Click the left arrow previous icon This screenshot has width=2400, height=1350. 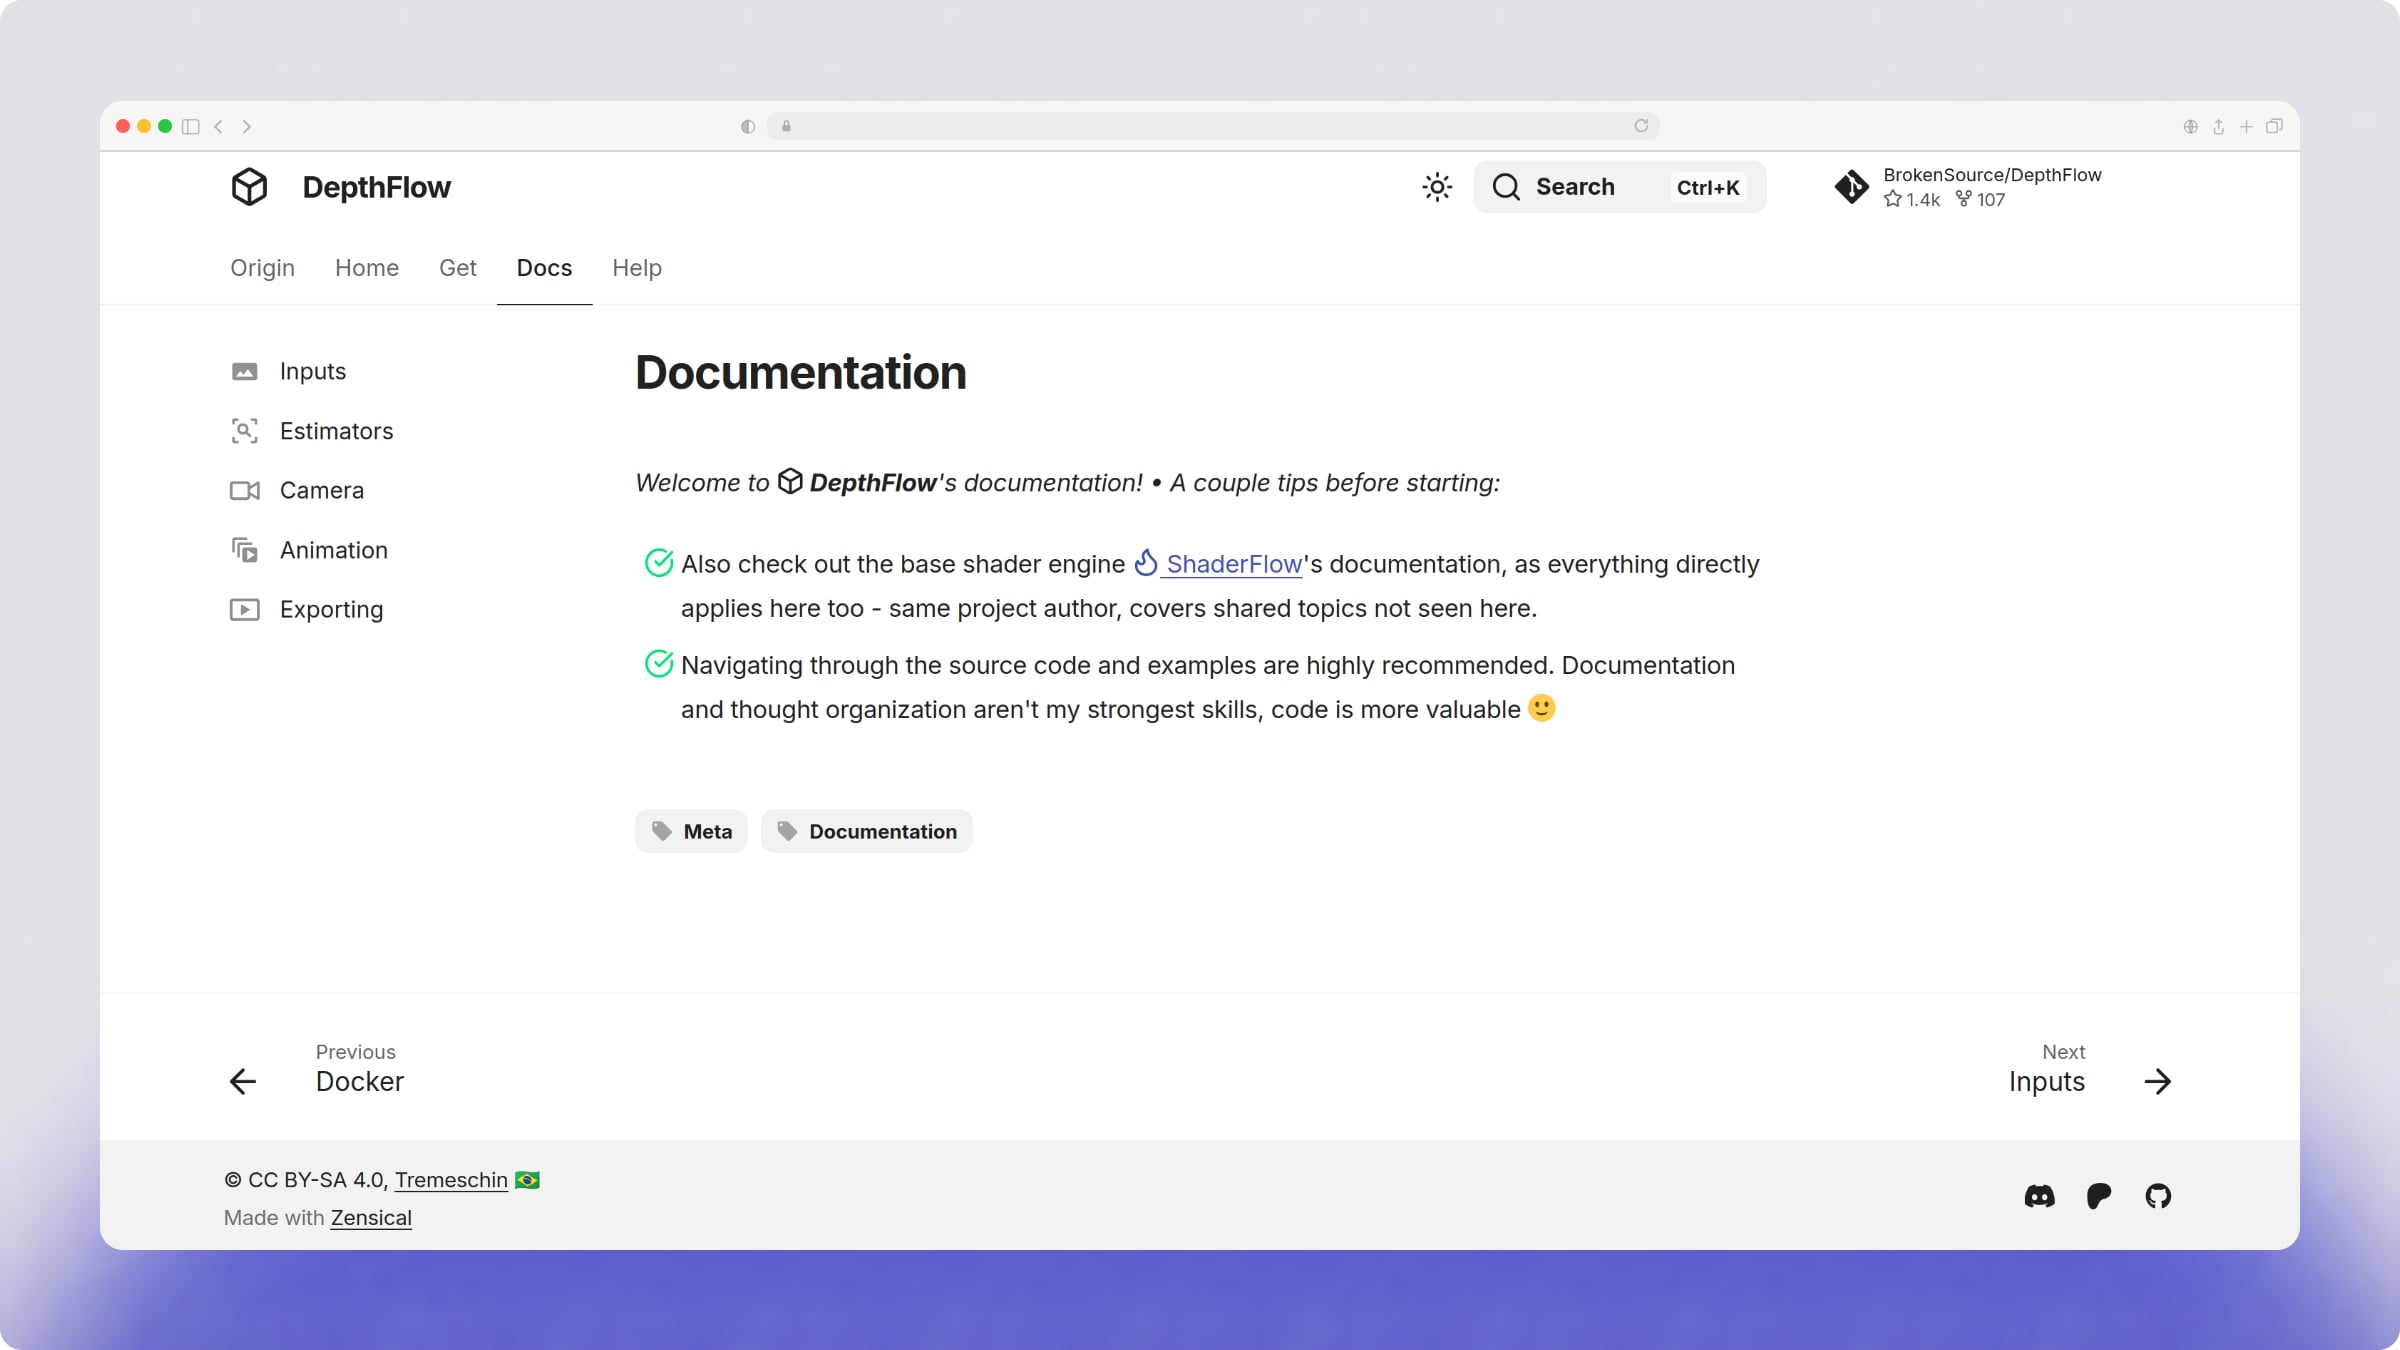pyautogui.click(x=243, y=1082)
